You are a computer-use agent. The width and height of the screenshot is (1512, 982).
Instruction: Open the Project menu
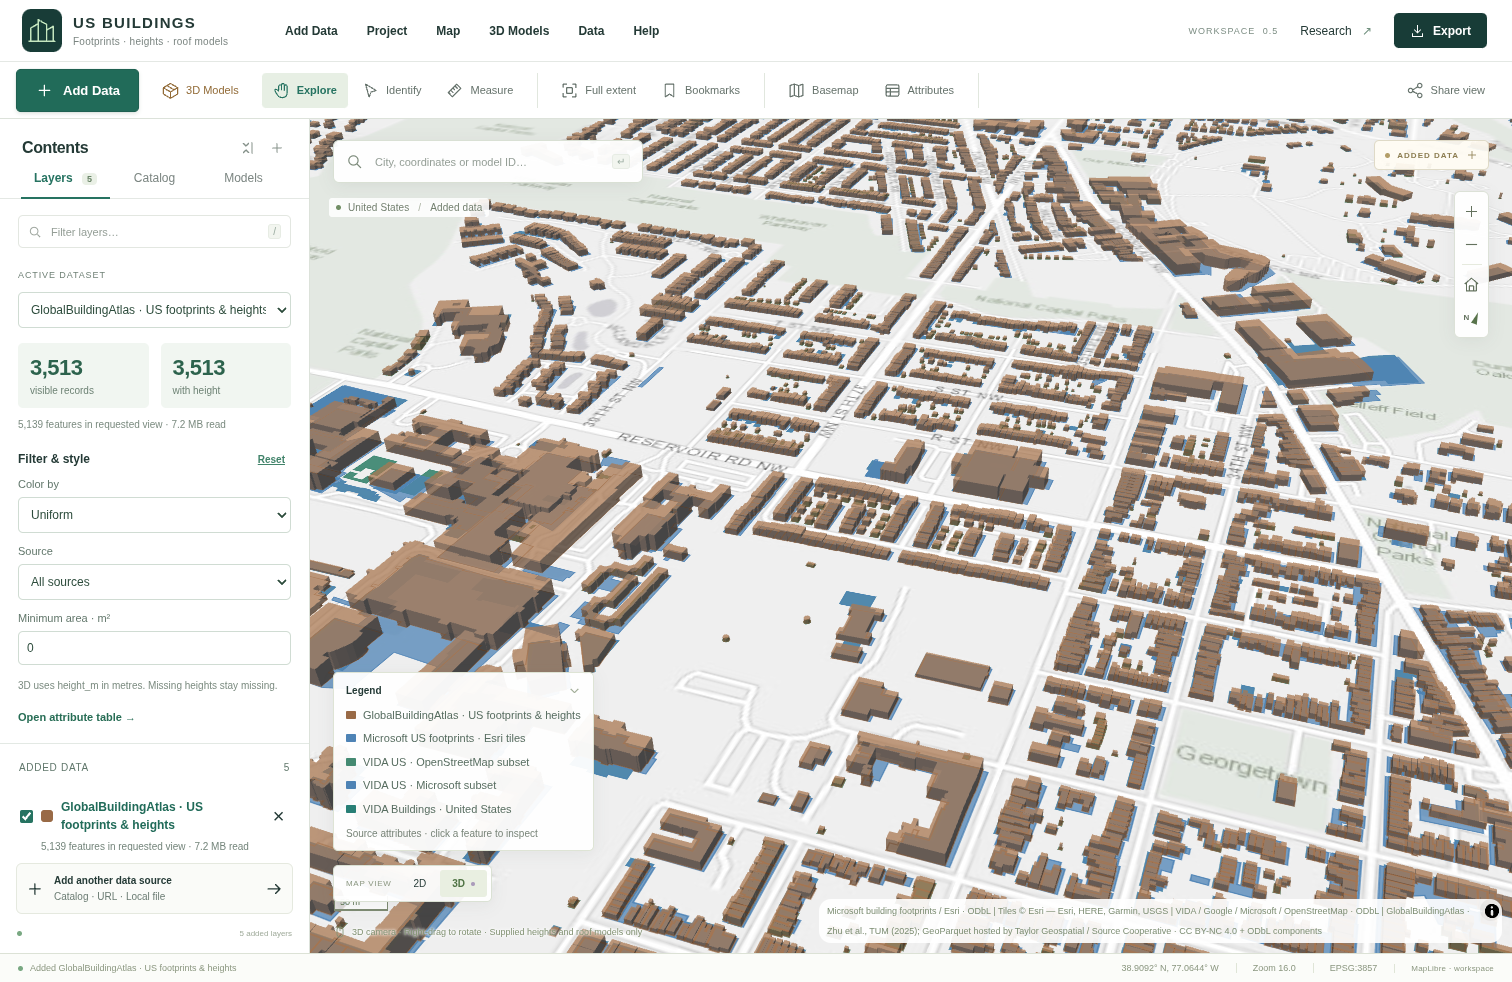[x=387, y=31]
